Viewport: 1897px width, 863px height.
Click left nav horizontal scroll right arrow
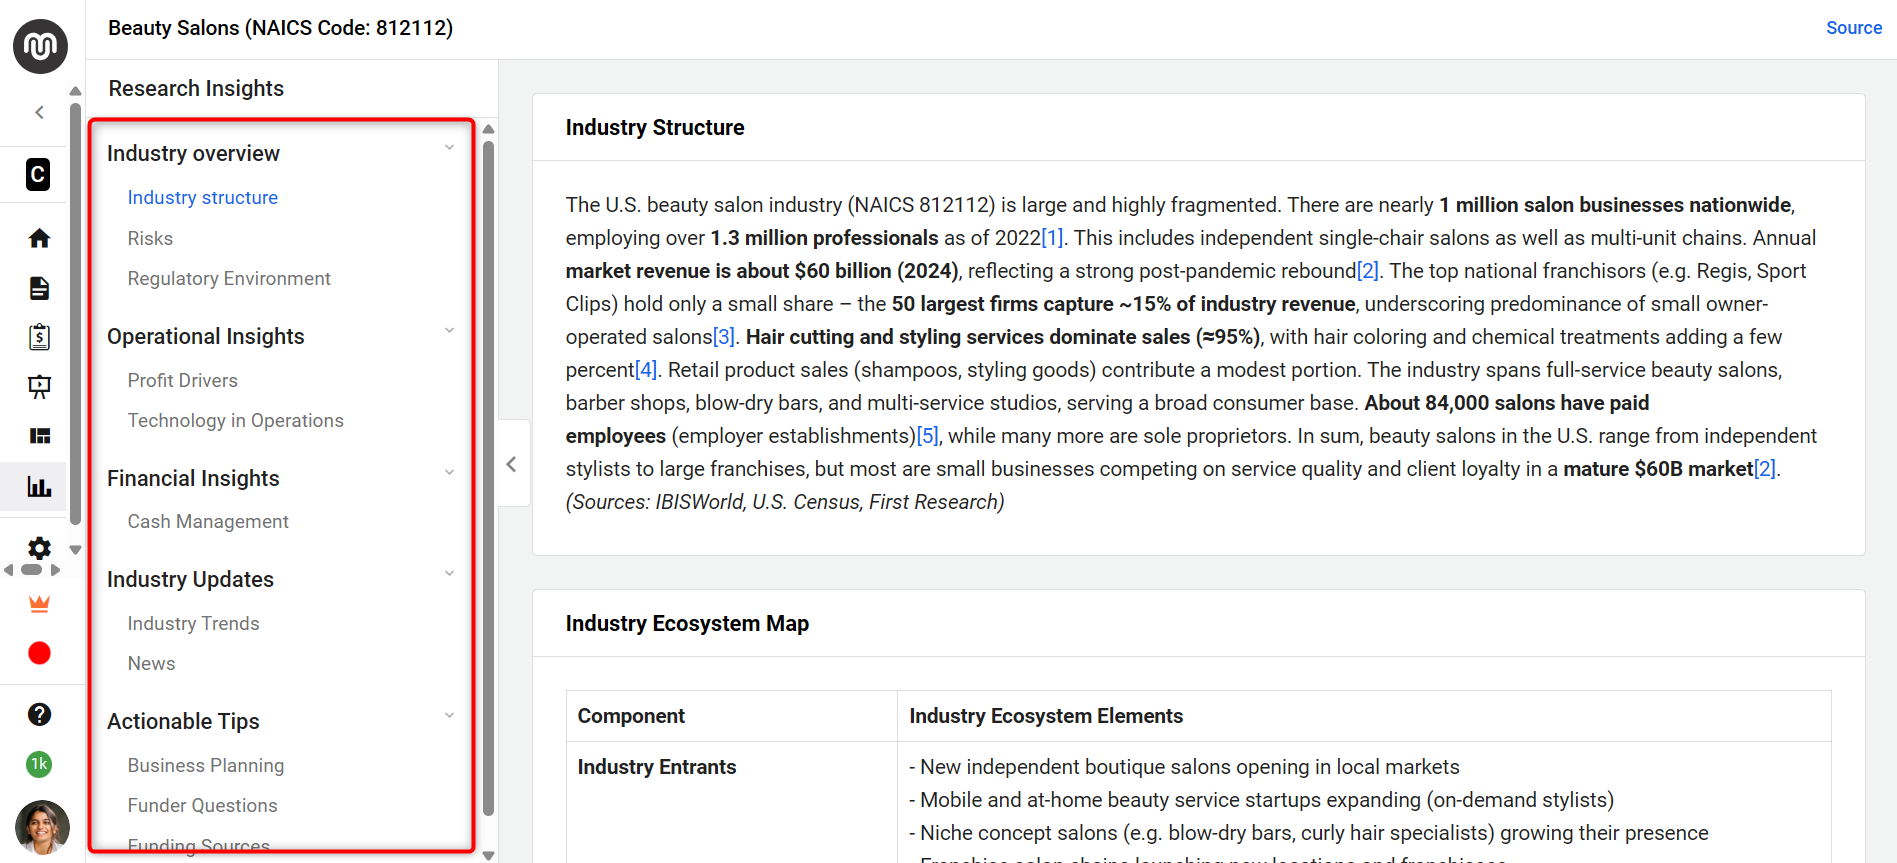click(56, 570)
